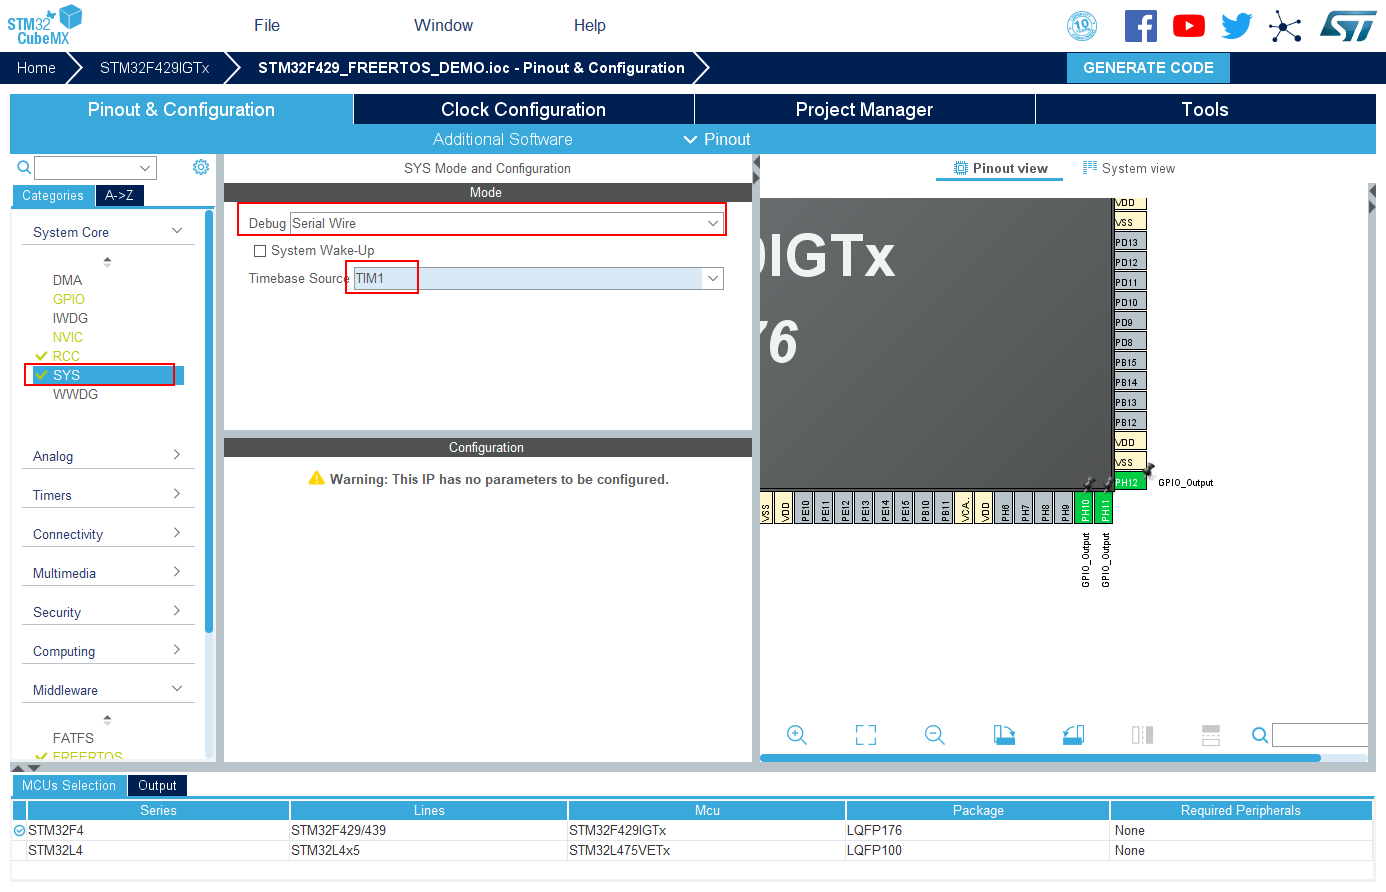1386x892 pixels.
Task: Switch to the Tools tab
Action: pyautogui.click(x=1205, y=109)
